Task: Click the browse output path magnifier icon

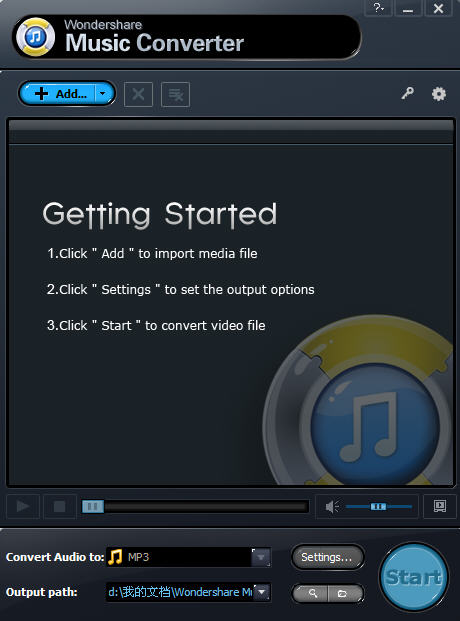Action: (x=312, y=593)
